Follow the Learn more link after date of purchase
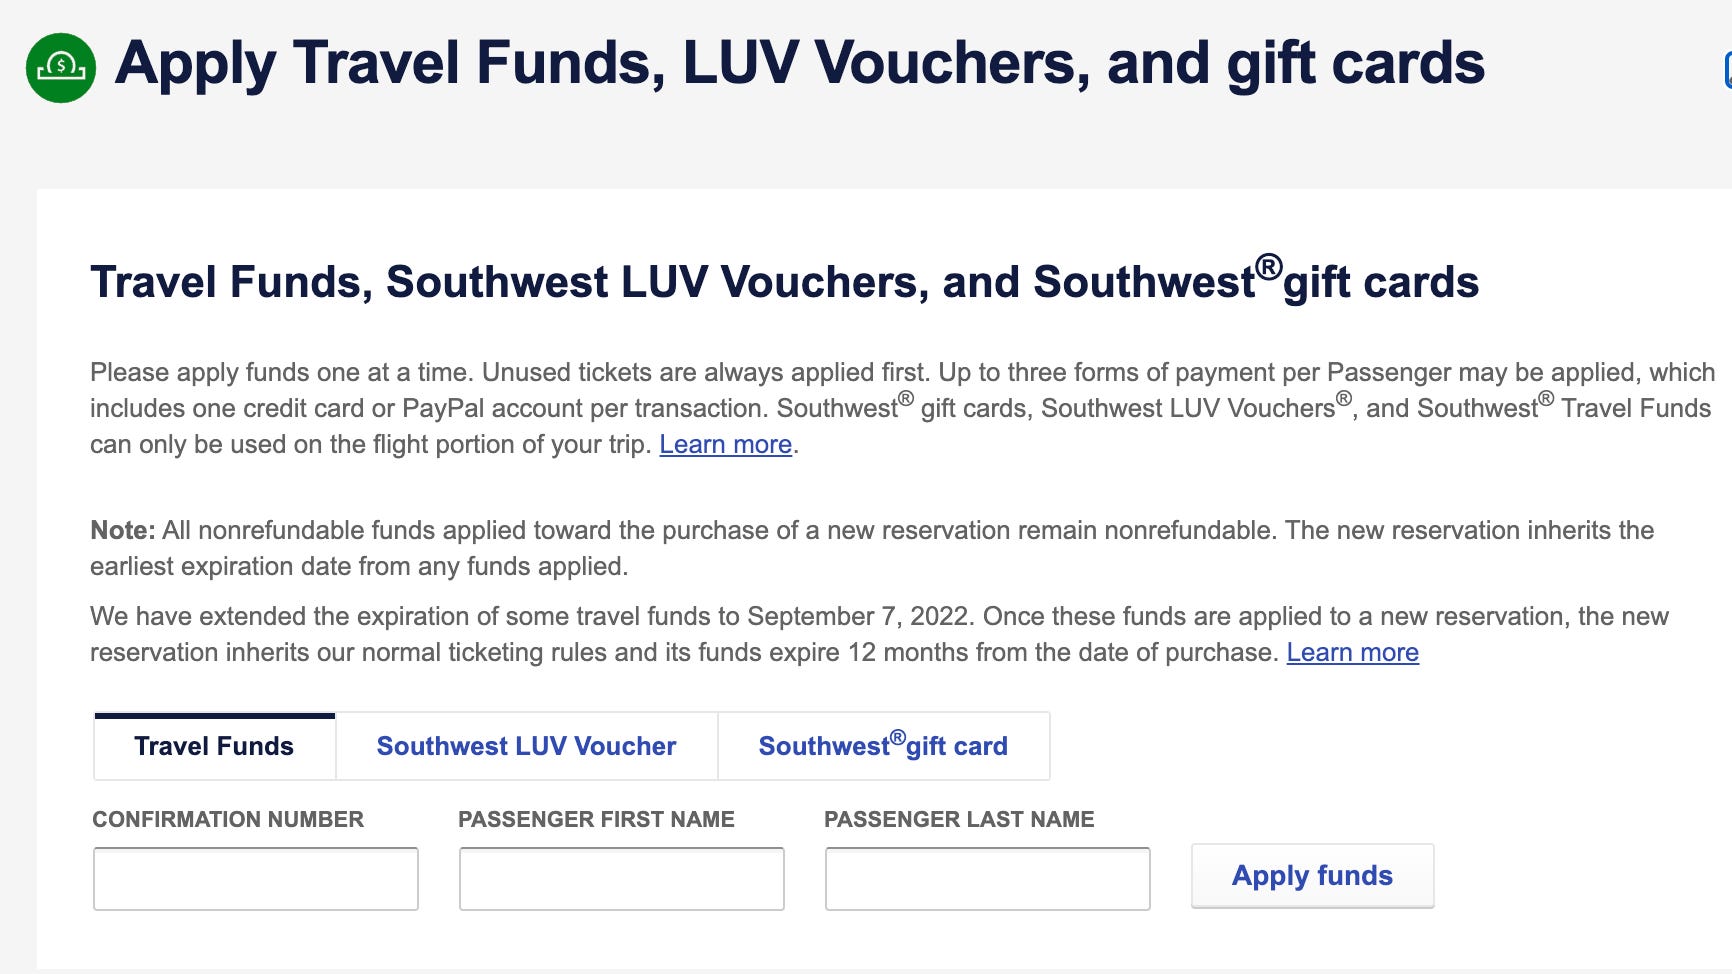This screenshot has height=974, width=1732. [x=1352, y=652]
